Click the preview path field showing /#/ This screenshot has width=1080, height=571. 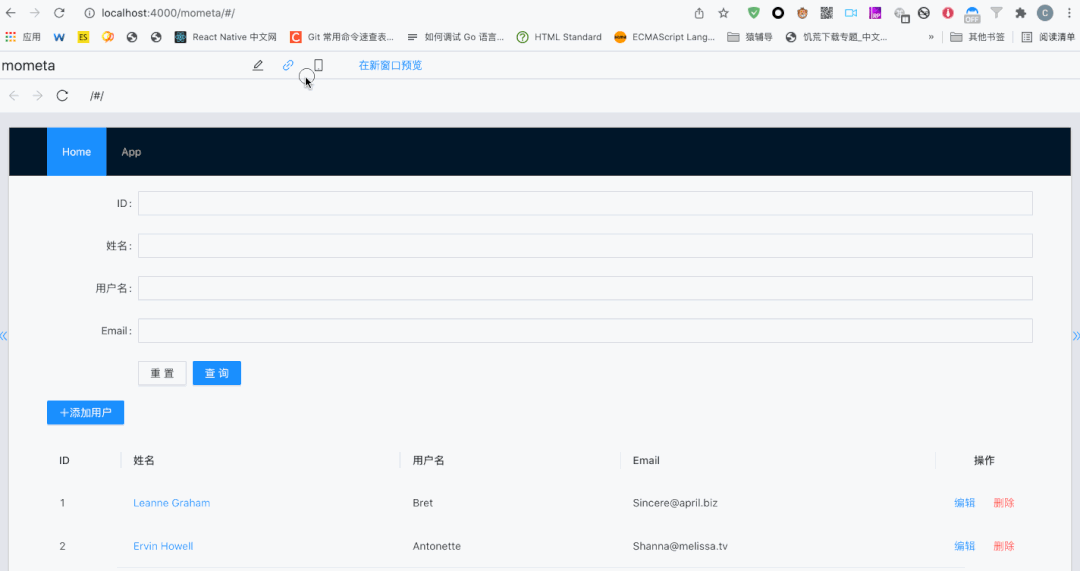pos(96,96)
